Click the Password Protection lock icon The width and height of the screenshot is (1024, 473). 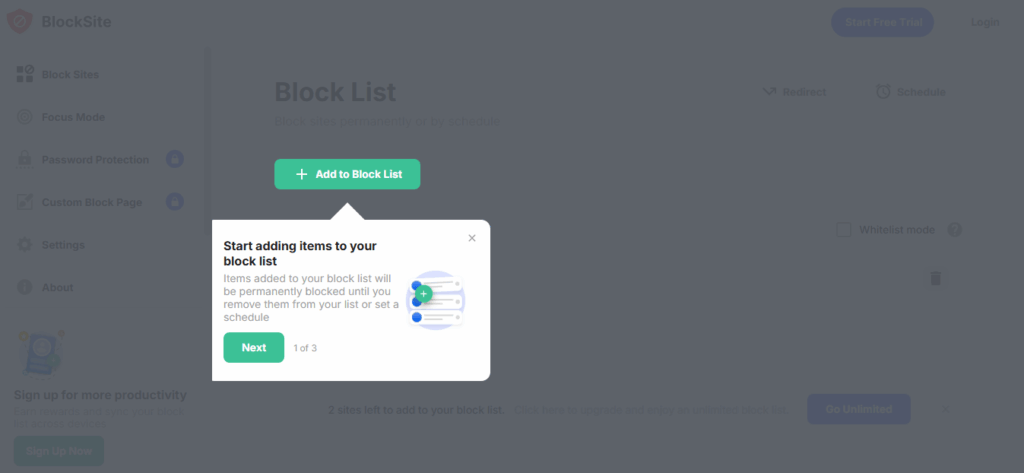25,160
